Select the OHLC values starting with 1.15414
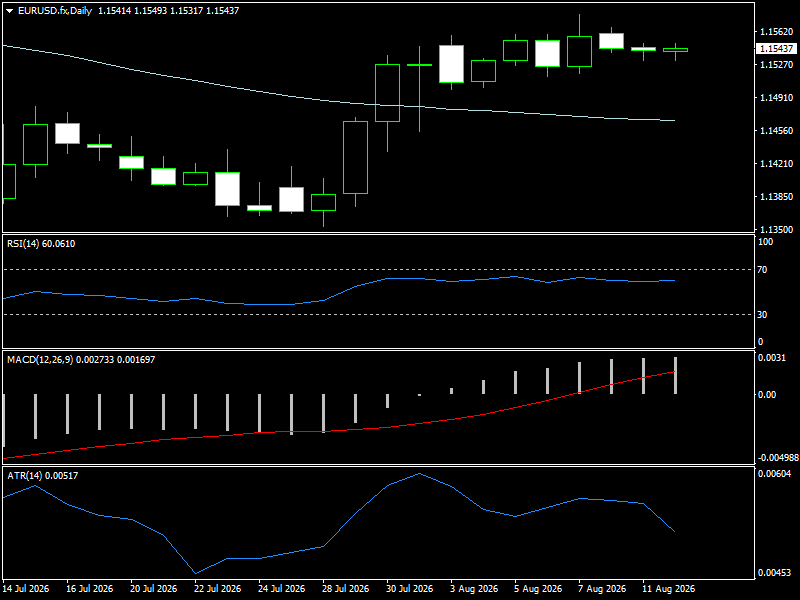 point(168,11)
